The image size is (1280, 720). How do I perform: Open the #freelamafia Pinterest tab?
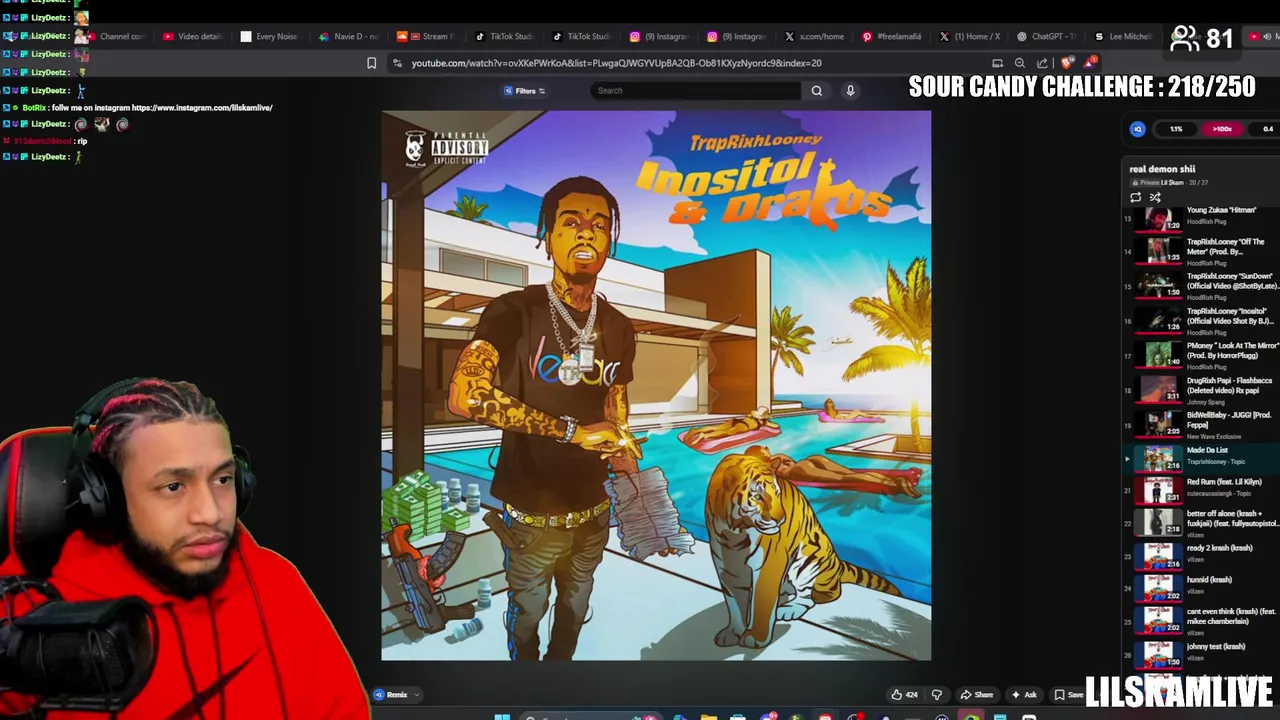click(892, 36)
